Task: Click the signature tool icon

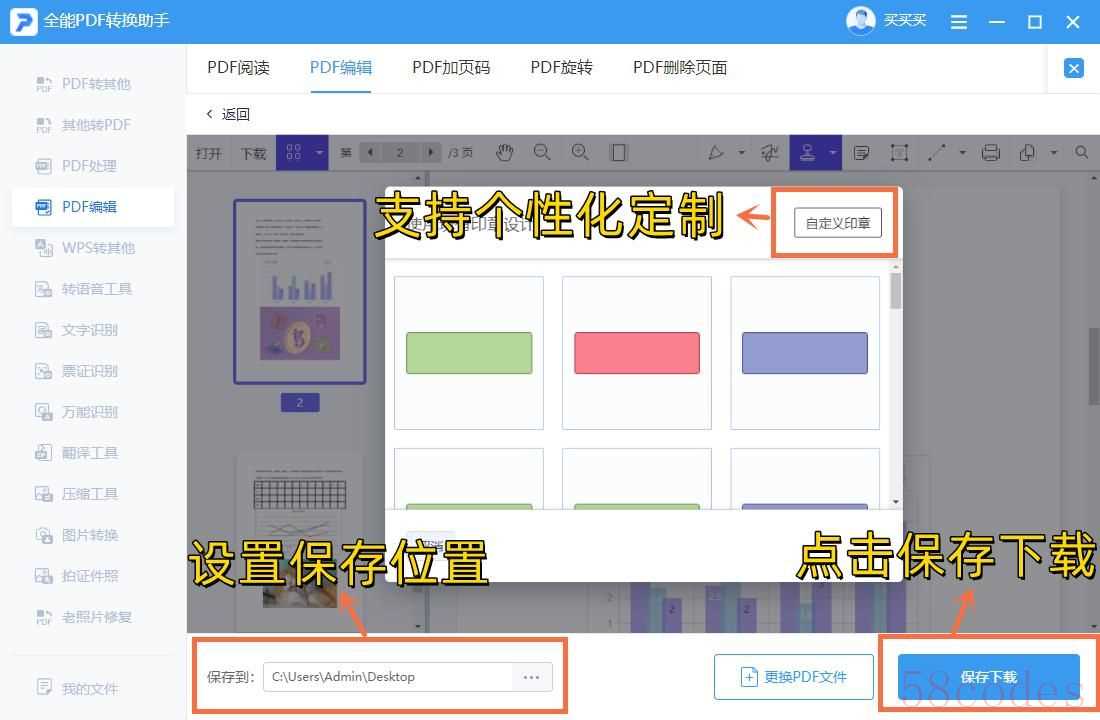Action: click(769, 153)
